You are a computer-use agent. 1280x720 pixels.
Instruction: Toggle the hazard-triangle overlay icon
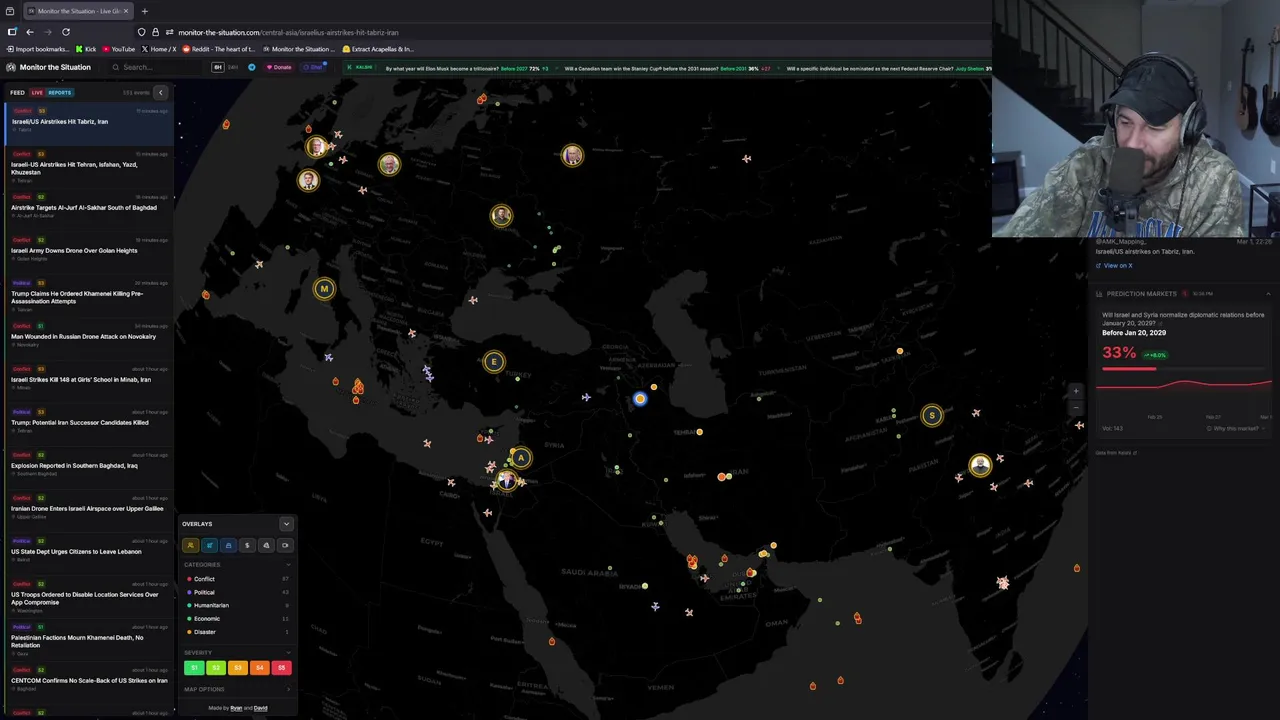click(266, 545)
